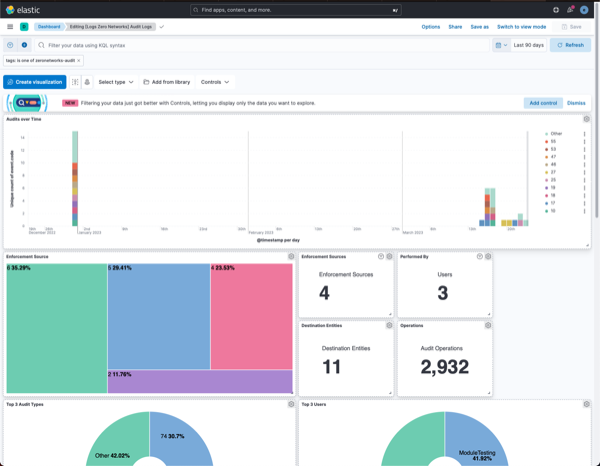Remove the tags zeronetworks-audit filter
This screenshot has height=466, width=600.
pyautogui.click(x=79, y=61)
